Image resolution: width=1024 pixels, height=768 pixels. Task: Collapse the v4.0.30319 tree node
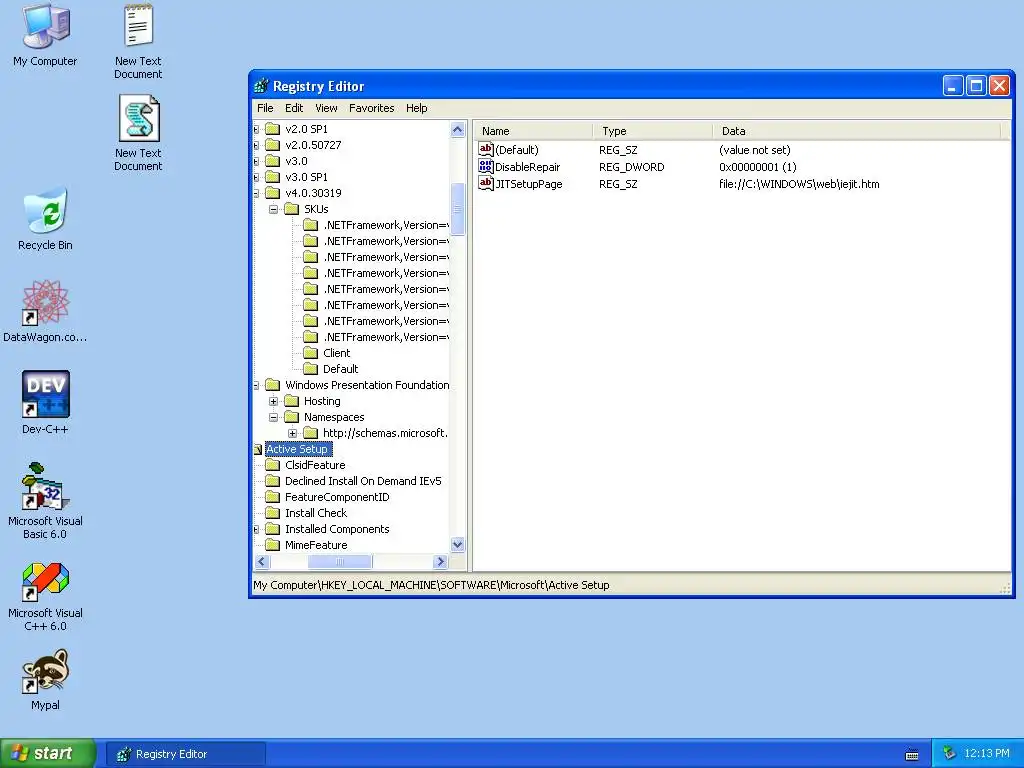(256, 193)
